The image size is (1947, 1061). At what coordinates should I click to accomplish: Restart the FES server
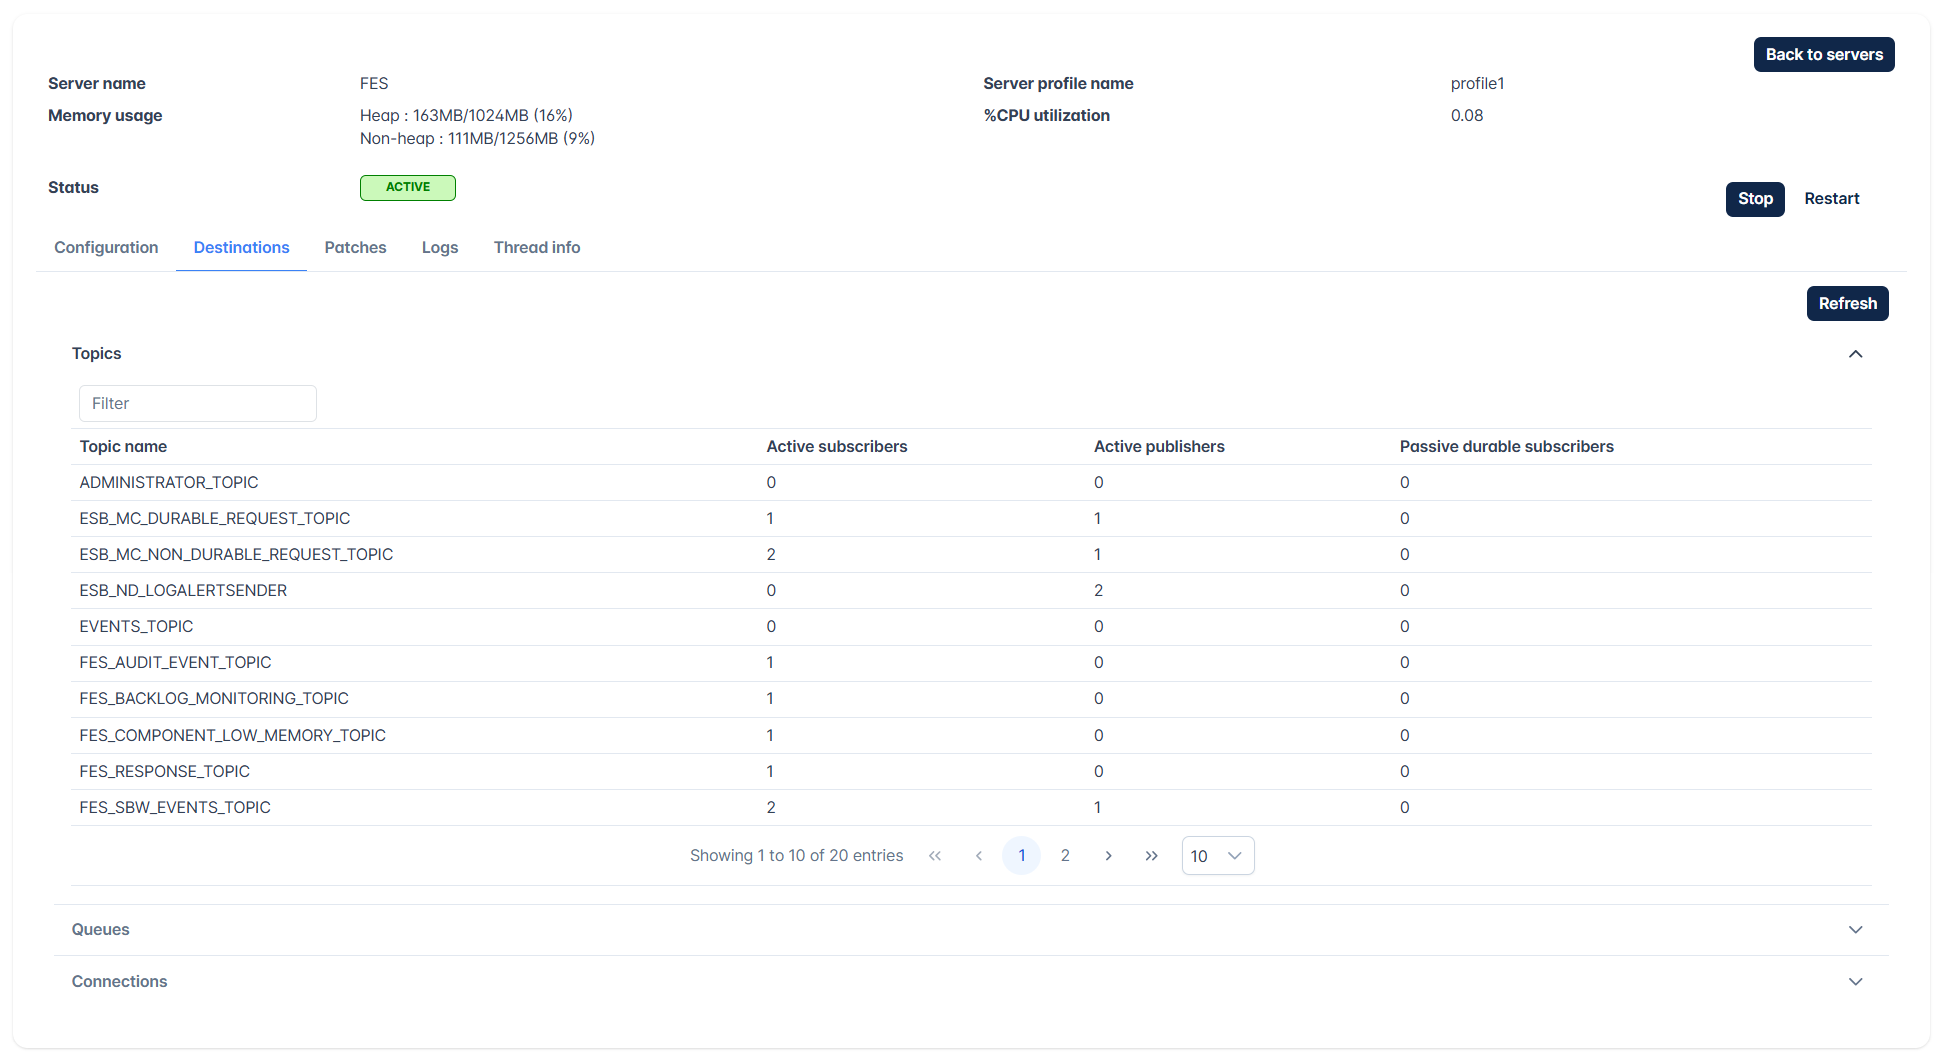[1832, 199]
